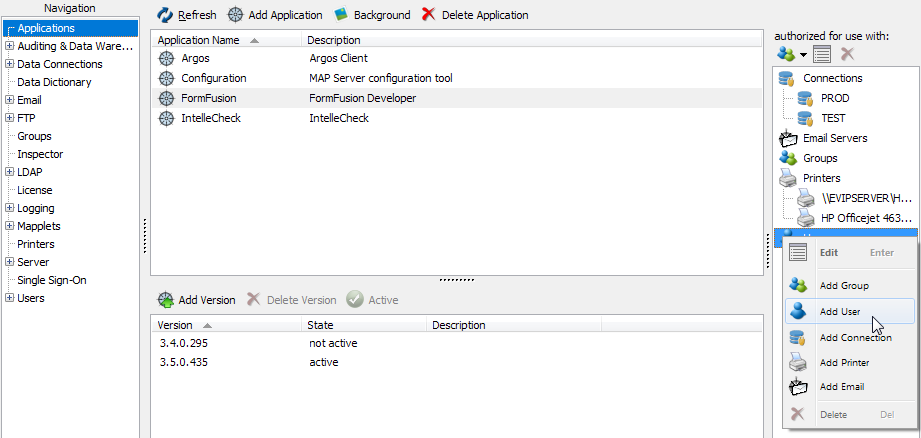Select version 3.5.0.435 row
Image resolution: width=921 pixels, height=438 pixels.
(x=457, y=362)
